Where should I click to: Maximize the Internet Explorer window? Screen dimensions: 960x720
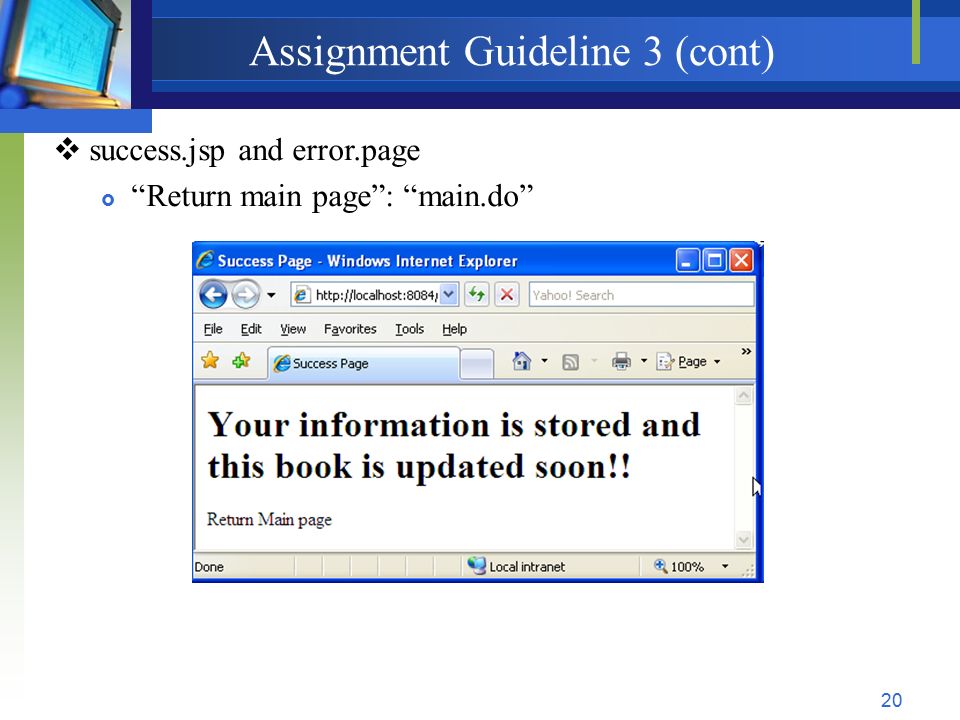tap(714, 260)
